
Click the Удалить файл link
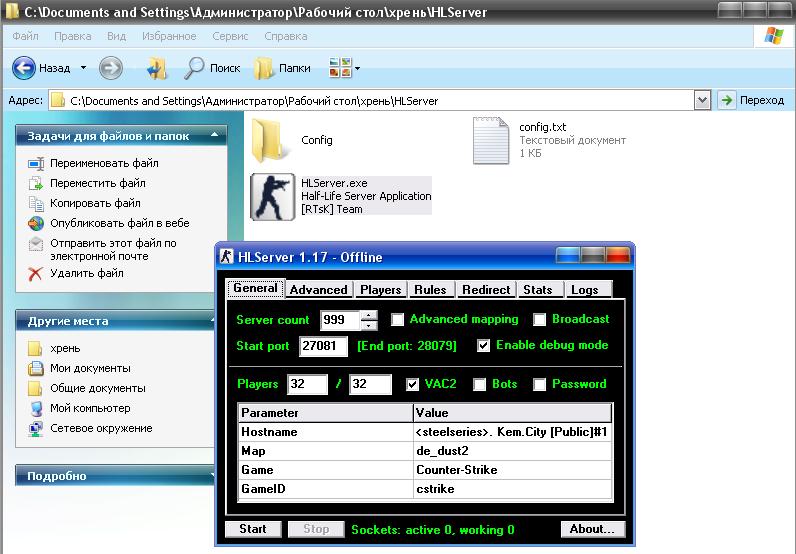click(87, 274)
